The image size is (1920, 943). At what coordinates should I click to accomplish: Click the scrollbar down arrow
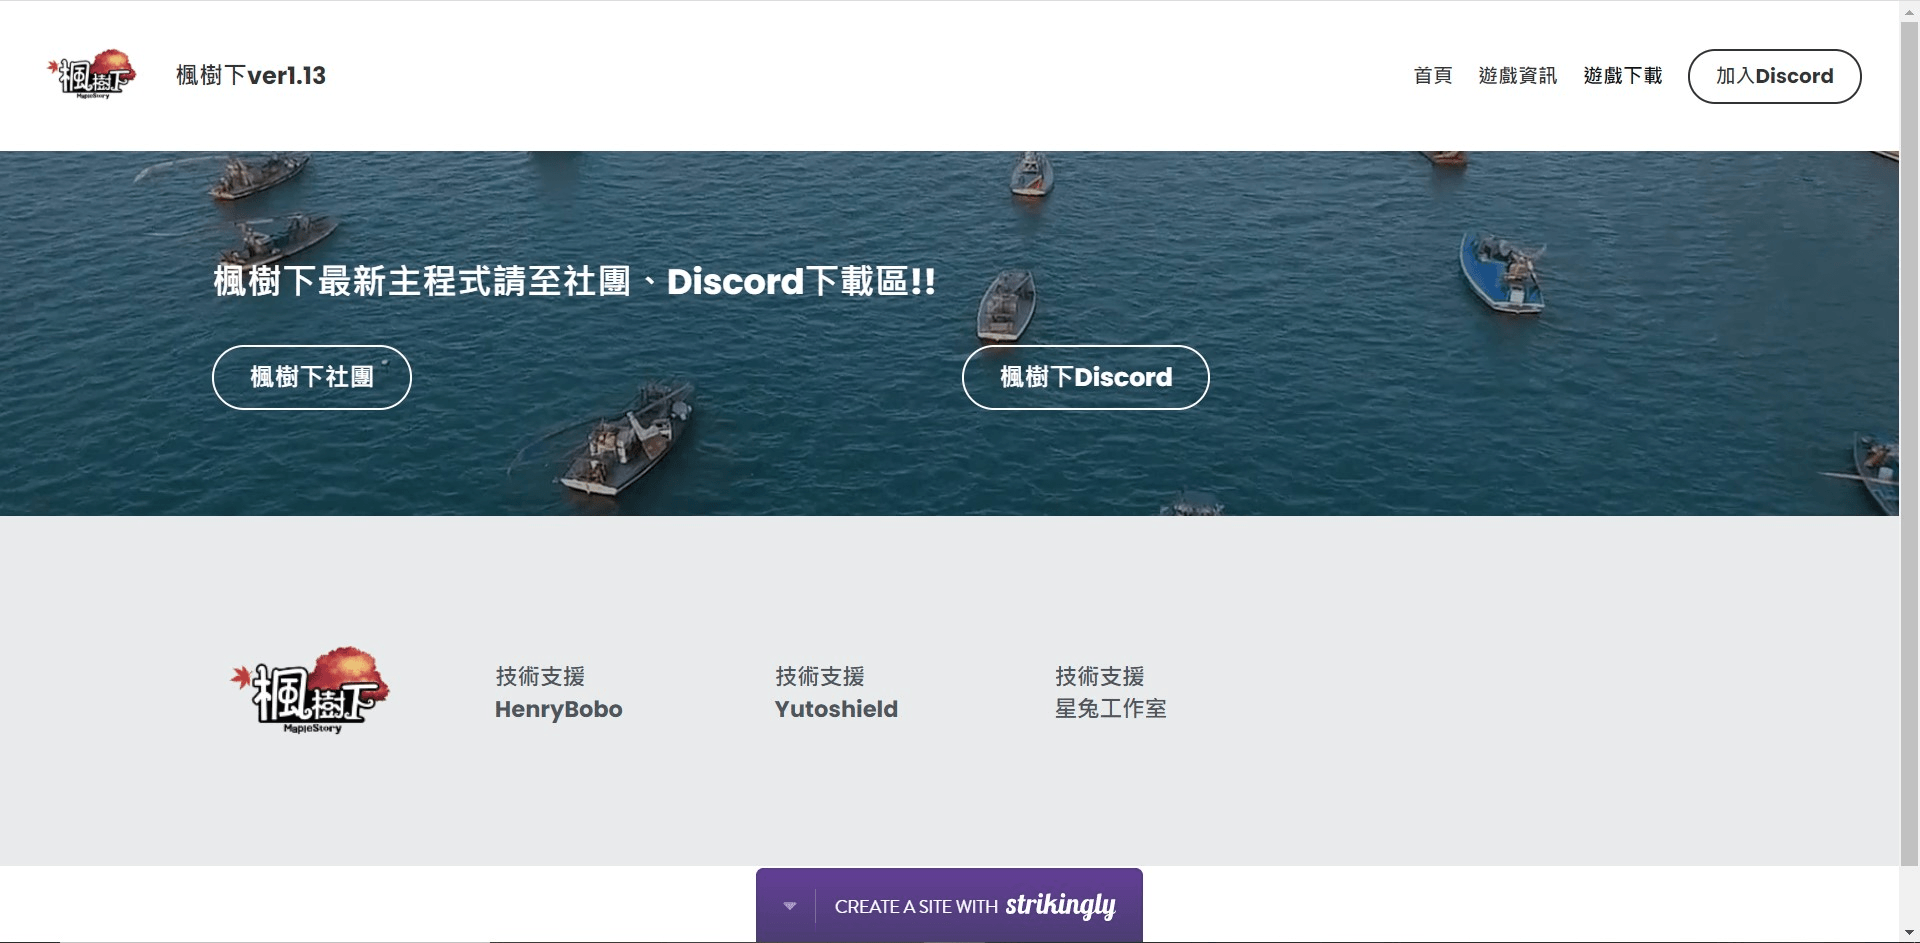(x=1908, y=932)
